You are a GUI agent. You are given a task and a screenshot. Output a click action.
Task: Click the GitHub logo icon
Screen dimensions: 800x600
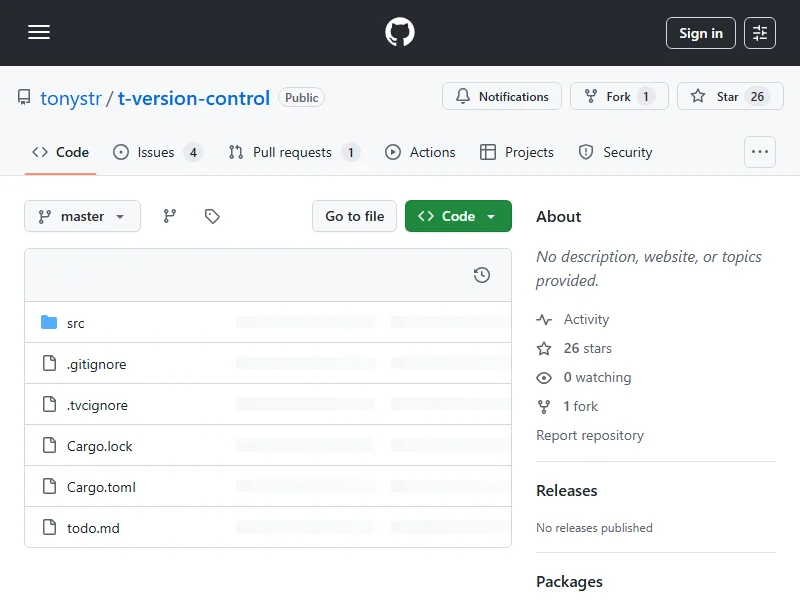[x=400, y=33]
